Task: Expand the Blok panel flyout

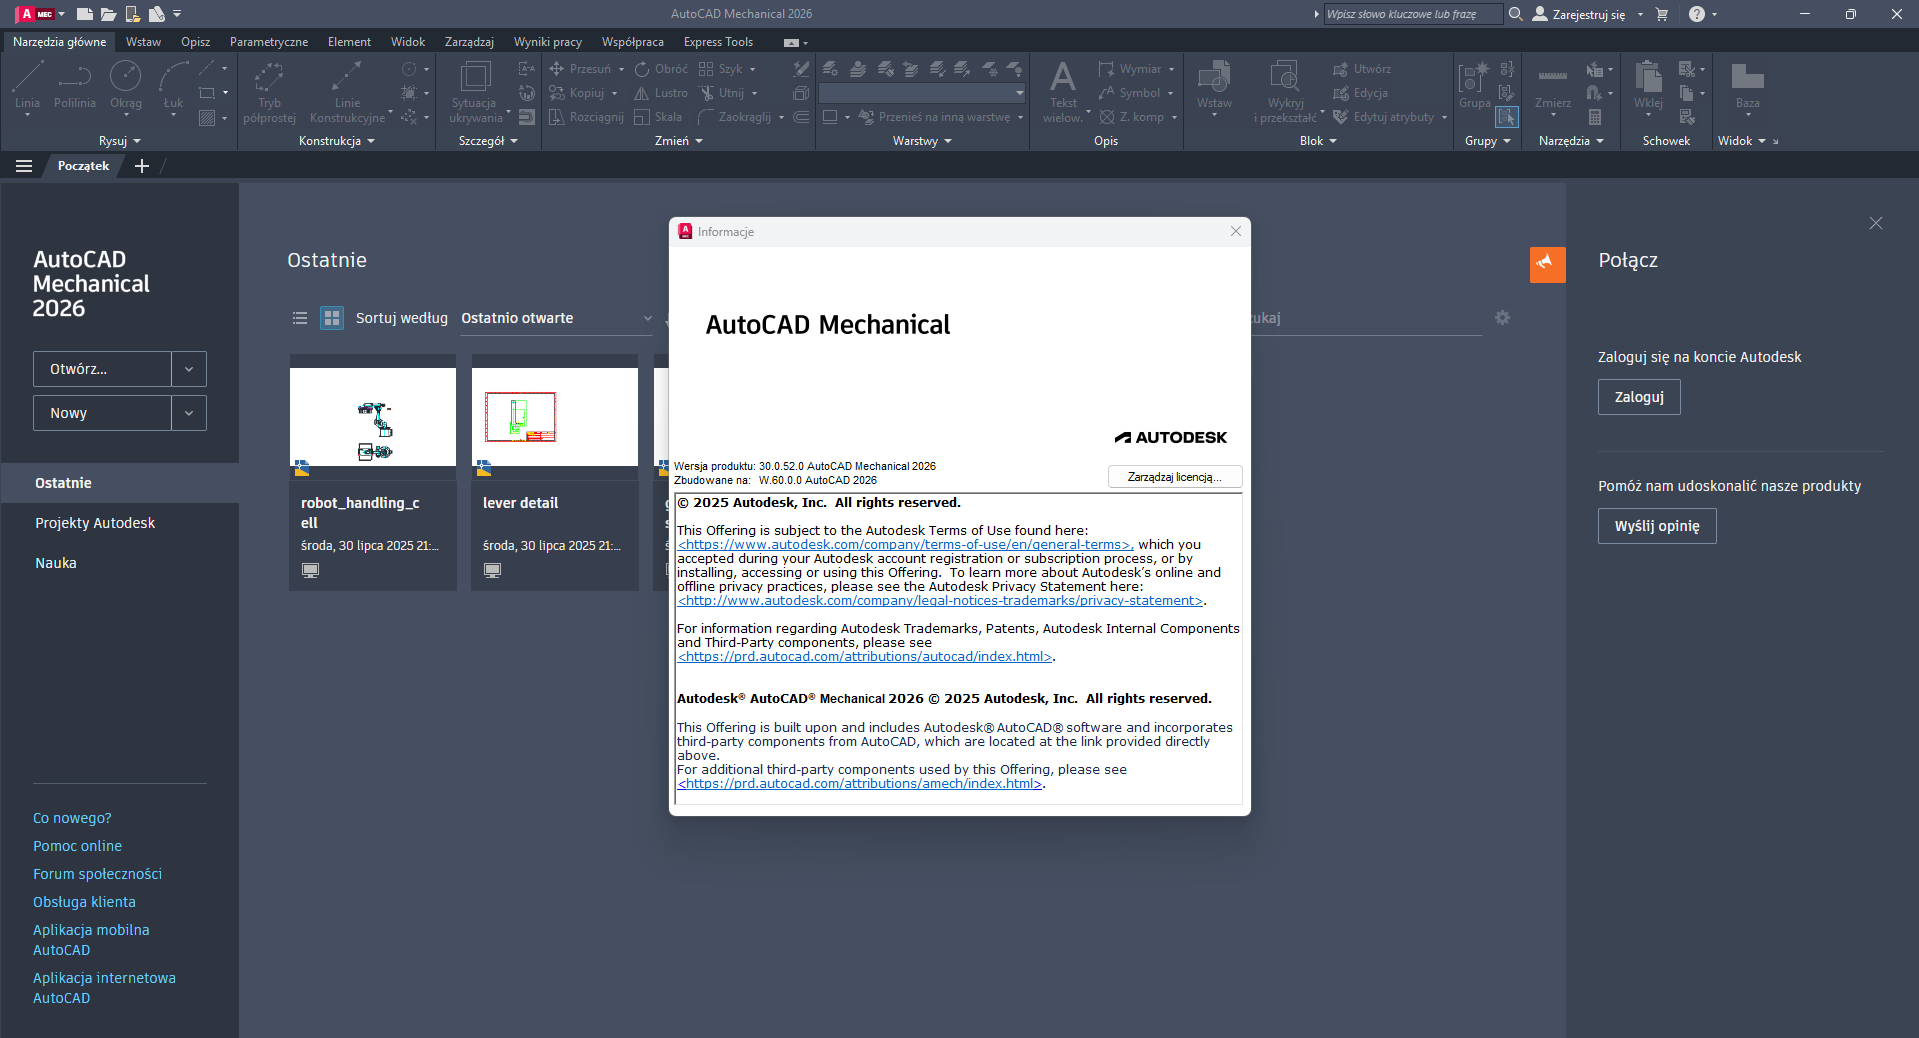Action: 1318,141
